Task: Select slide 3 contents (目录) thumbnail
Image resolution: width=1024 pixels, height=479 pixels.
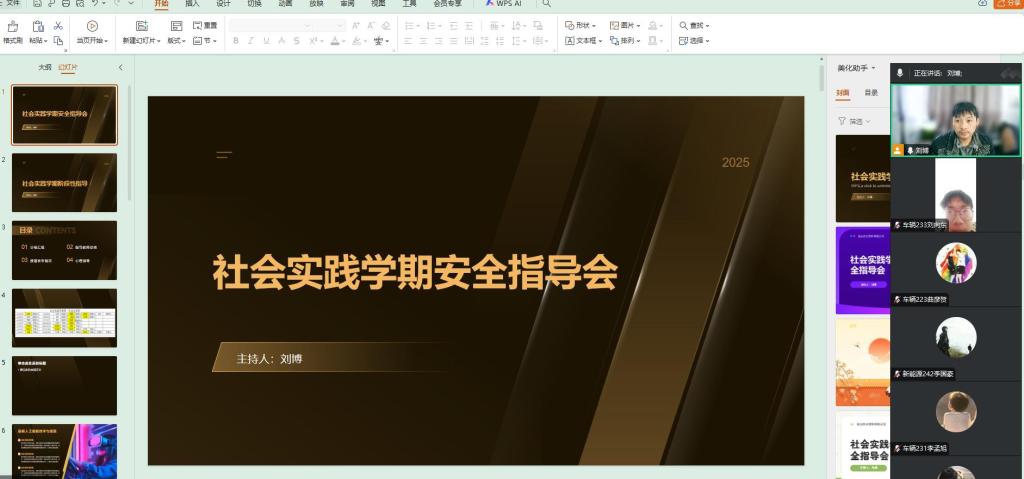Action: pos(65,250)
